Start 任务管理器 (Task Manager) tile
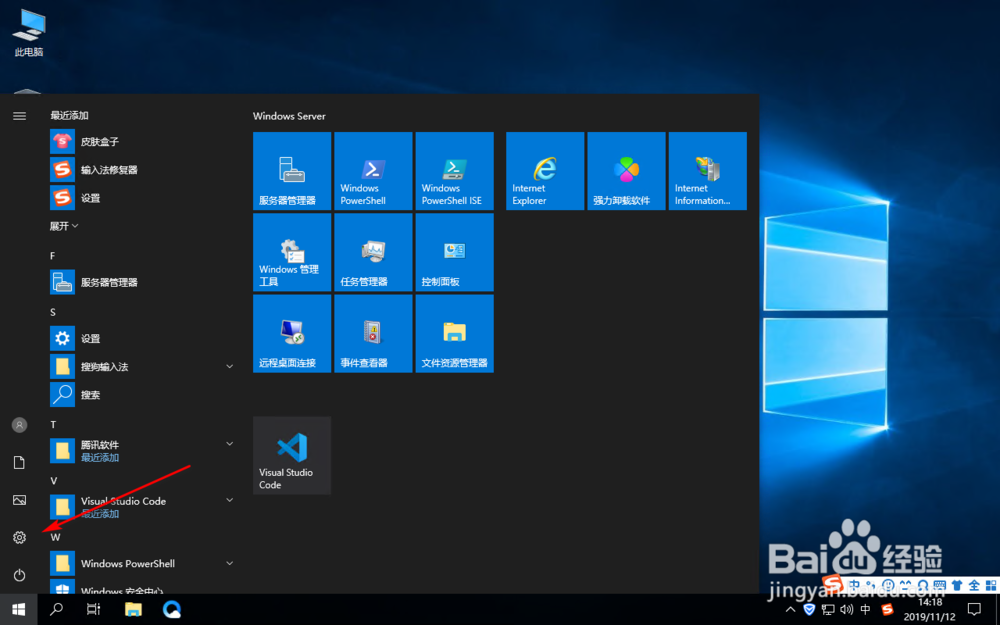This screenshot has height=625, width=1000. click(372, 251)
